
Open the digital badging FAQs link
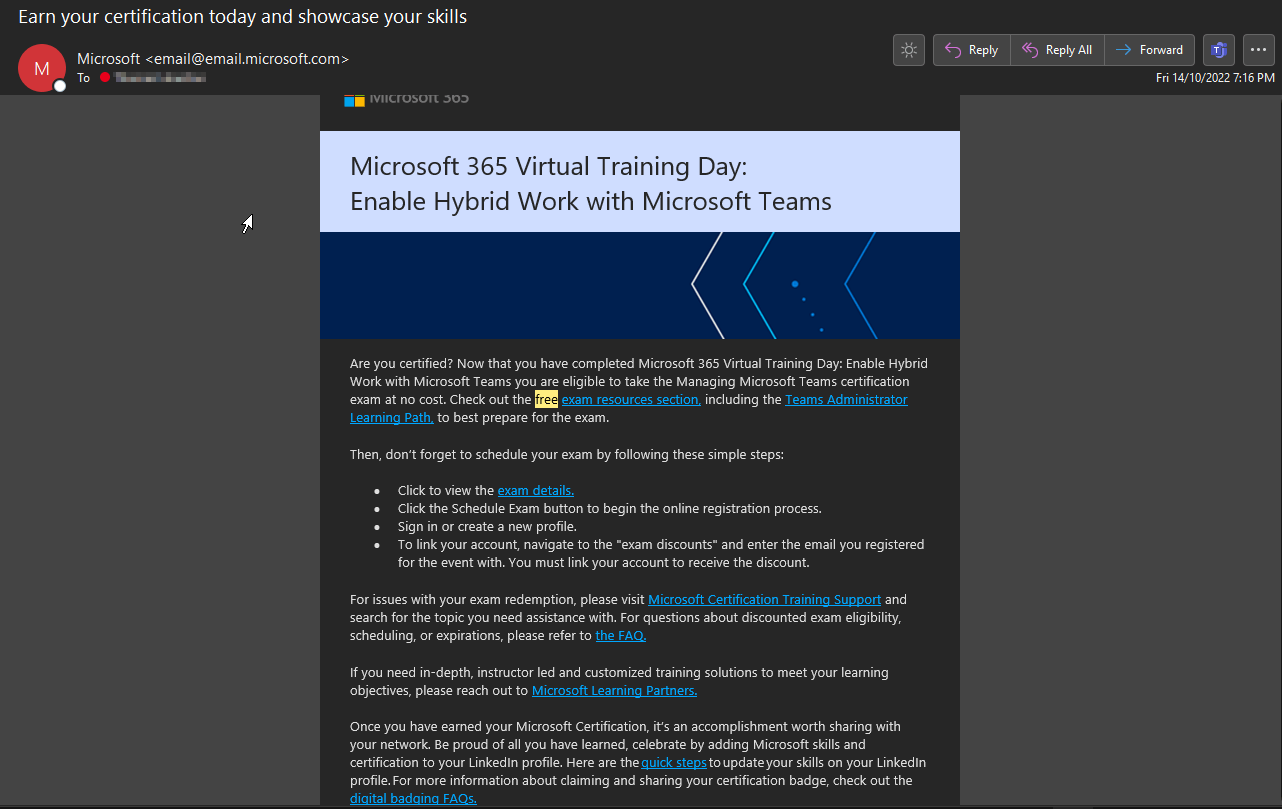pyautogui.click(x=413, y=798)
